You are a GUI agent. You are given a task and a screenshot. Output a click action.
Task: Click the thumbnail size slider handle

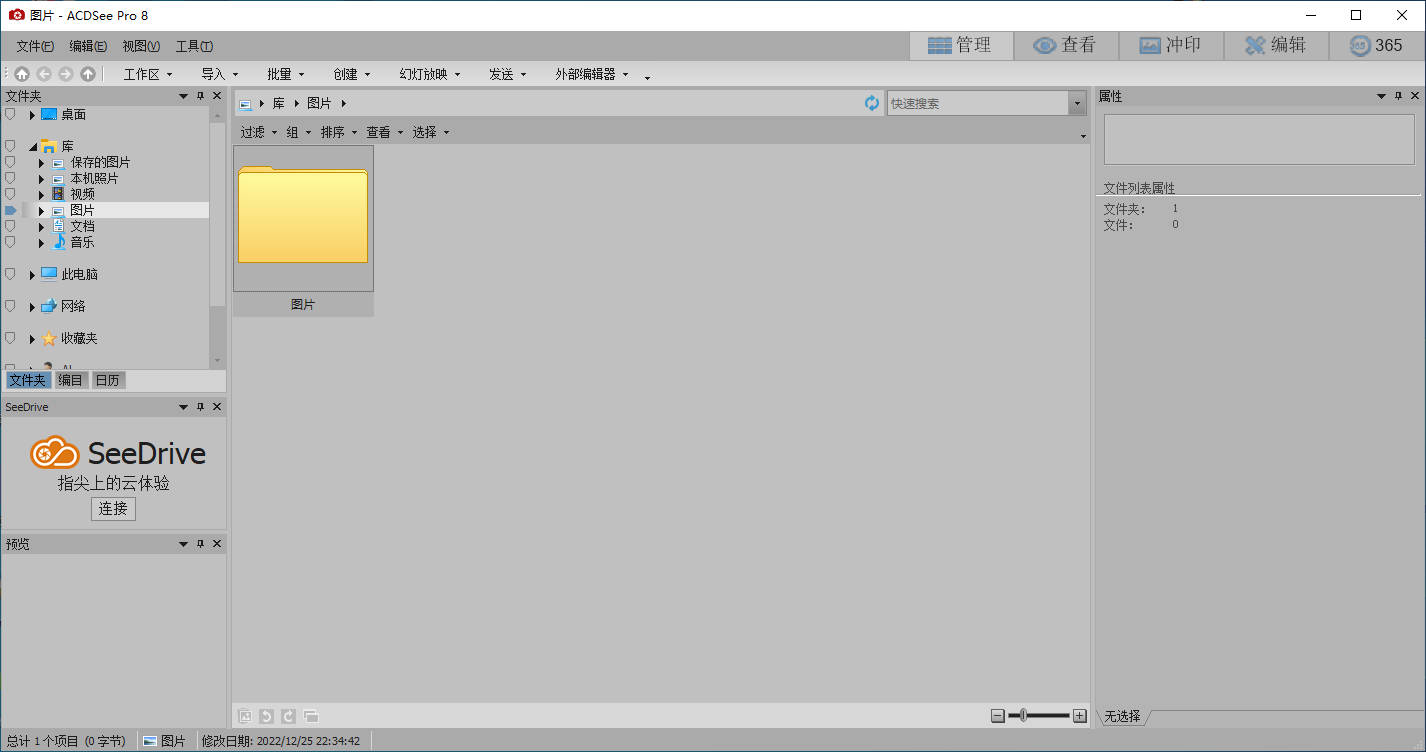coord(1024,716)
